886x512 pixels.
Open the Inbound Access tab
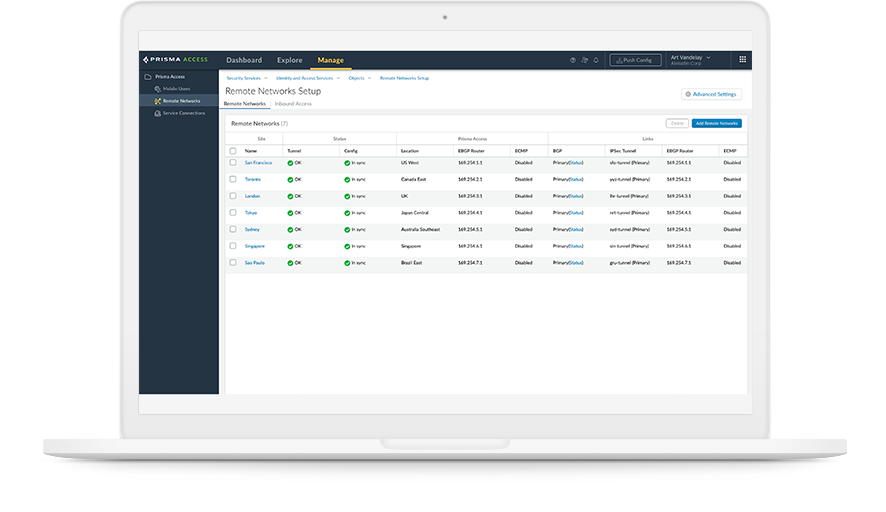(x=293, y=104)
